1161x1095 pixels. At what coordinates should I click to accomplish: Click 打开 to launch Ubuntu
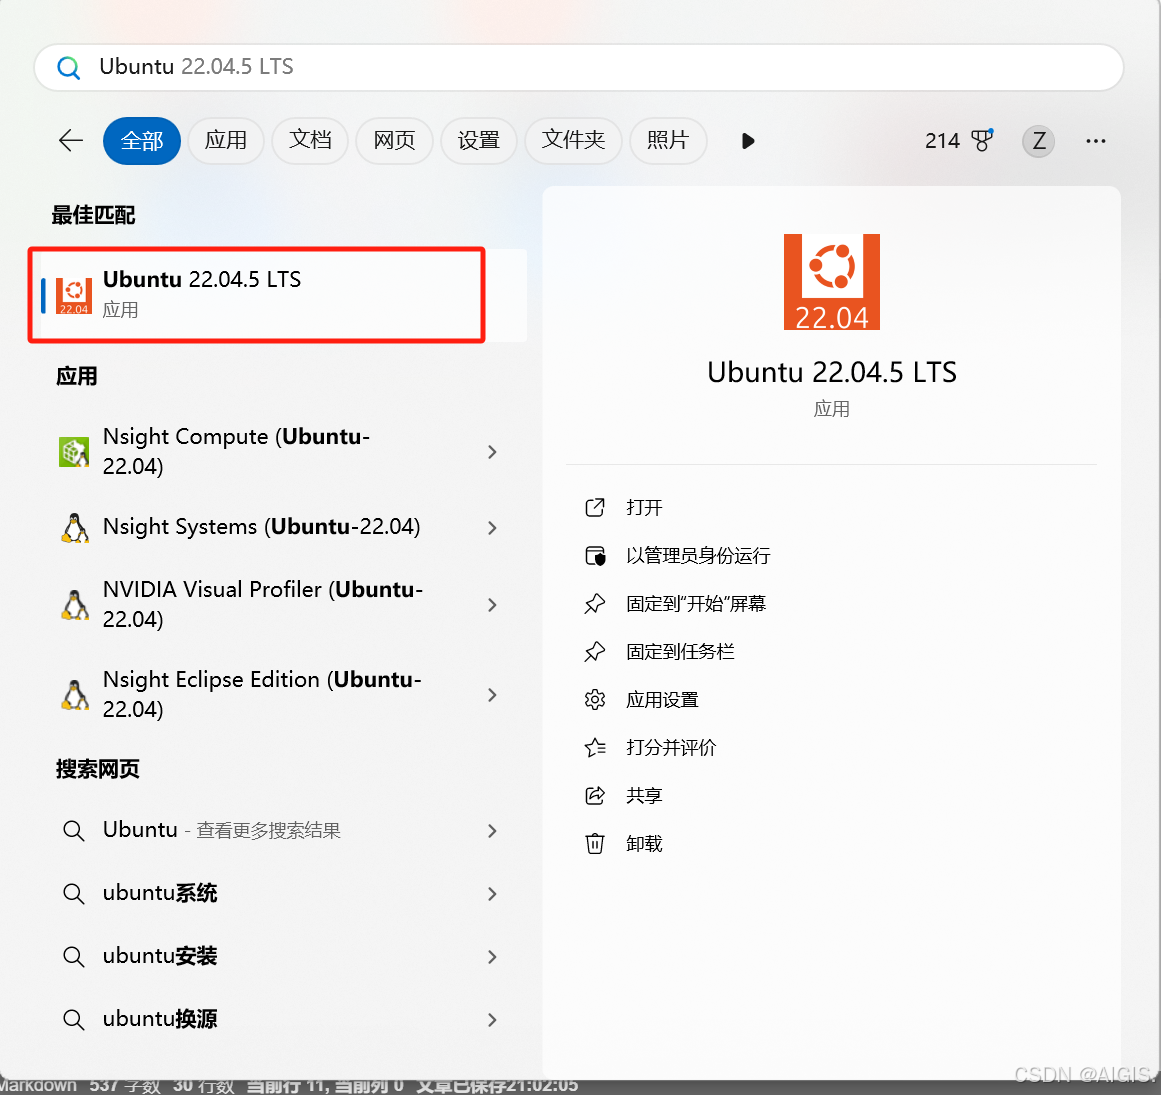[x=644, y=507]
